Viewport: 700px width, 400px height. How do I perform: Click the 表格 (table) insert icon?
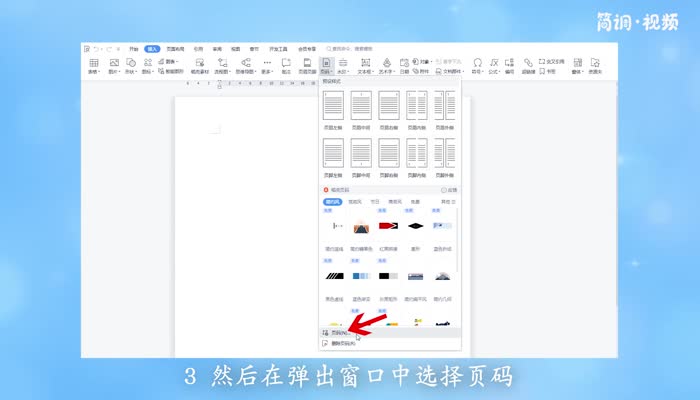pyautogui.click(x=93, y=66)
